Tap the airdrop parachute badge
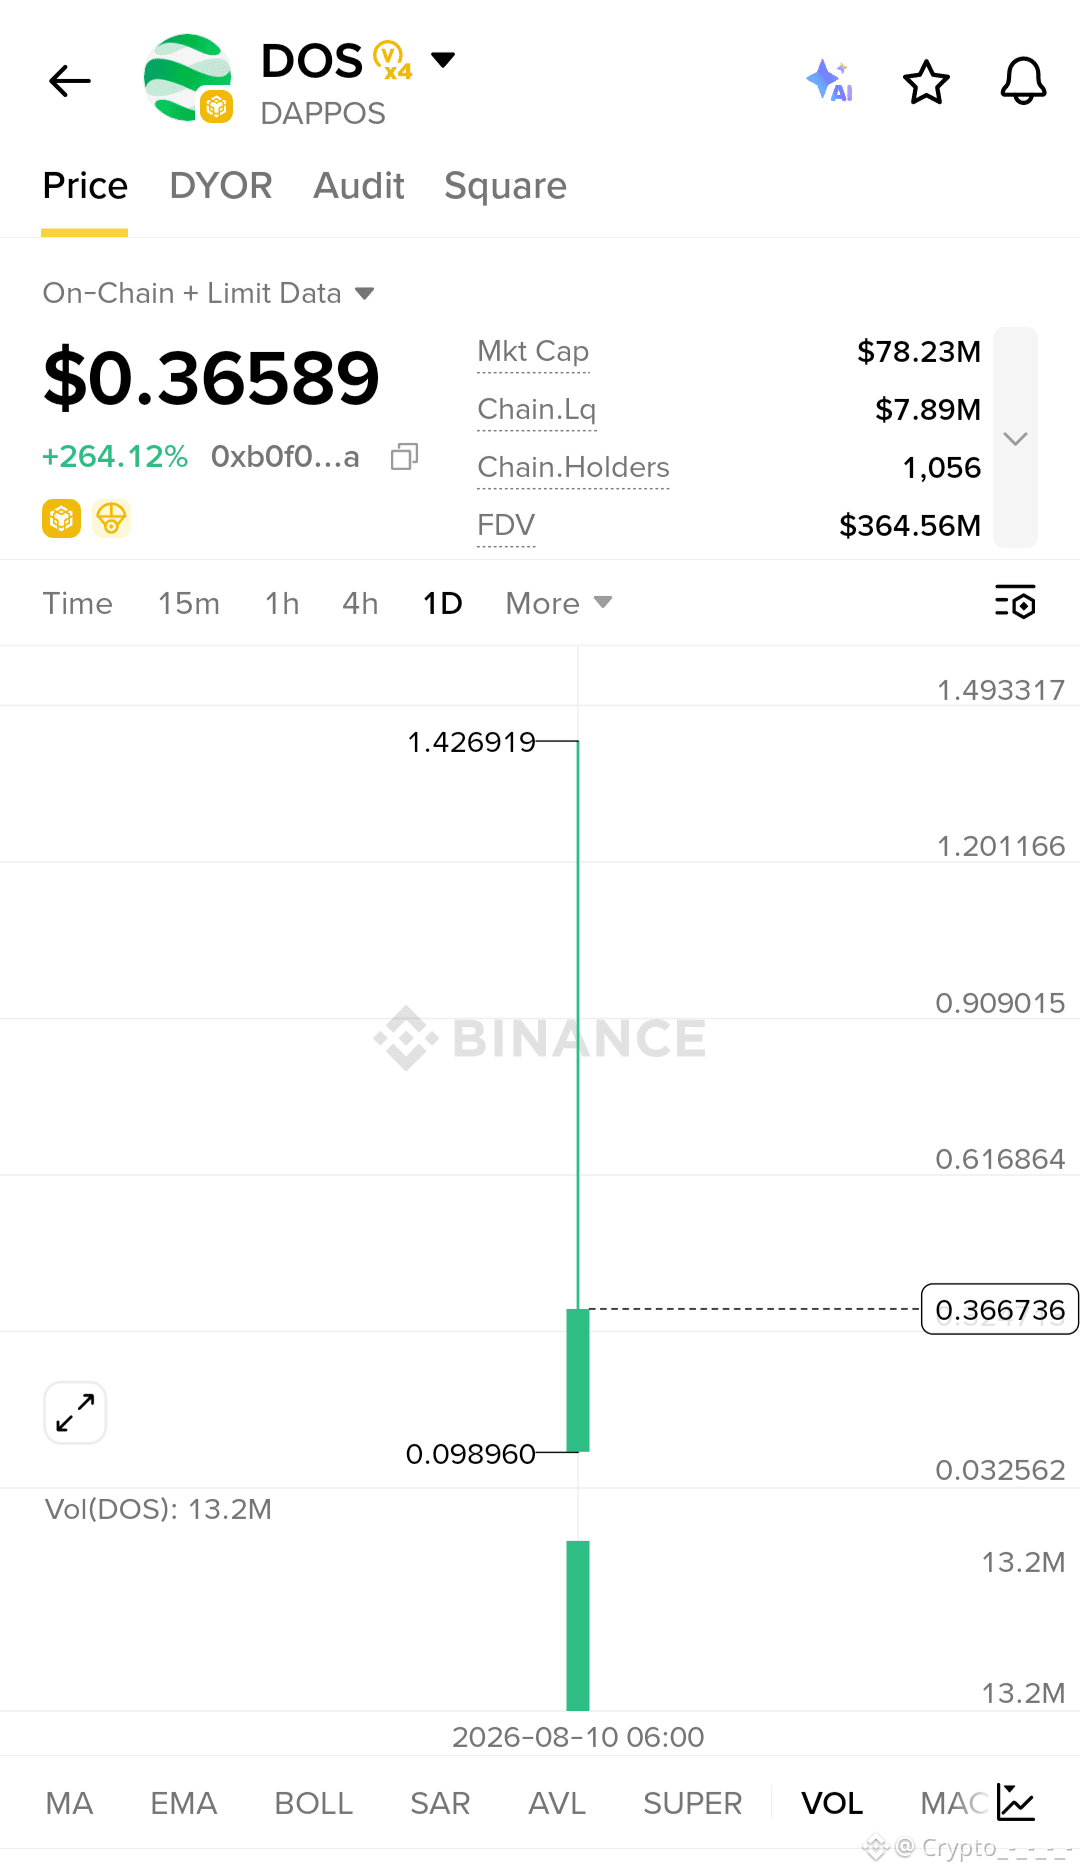Screen dimensions: 1080x1872 pos(111,519)
